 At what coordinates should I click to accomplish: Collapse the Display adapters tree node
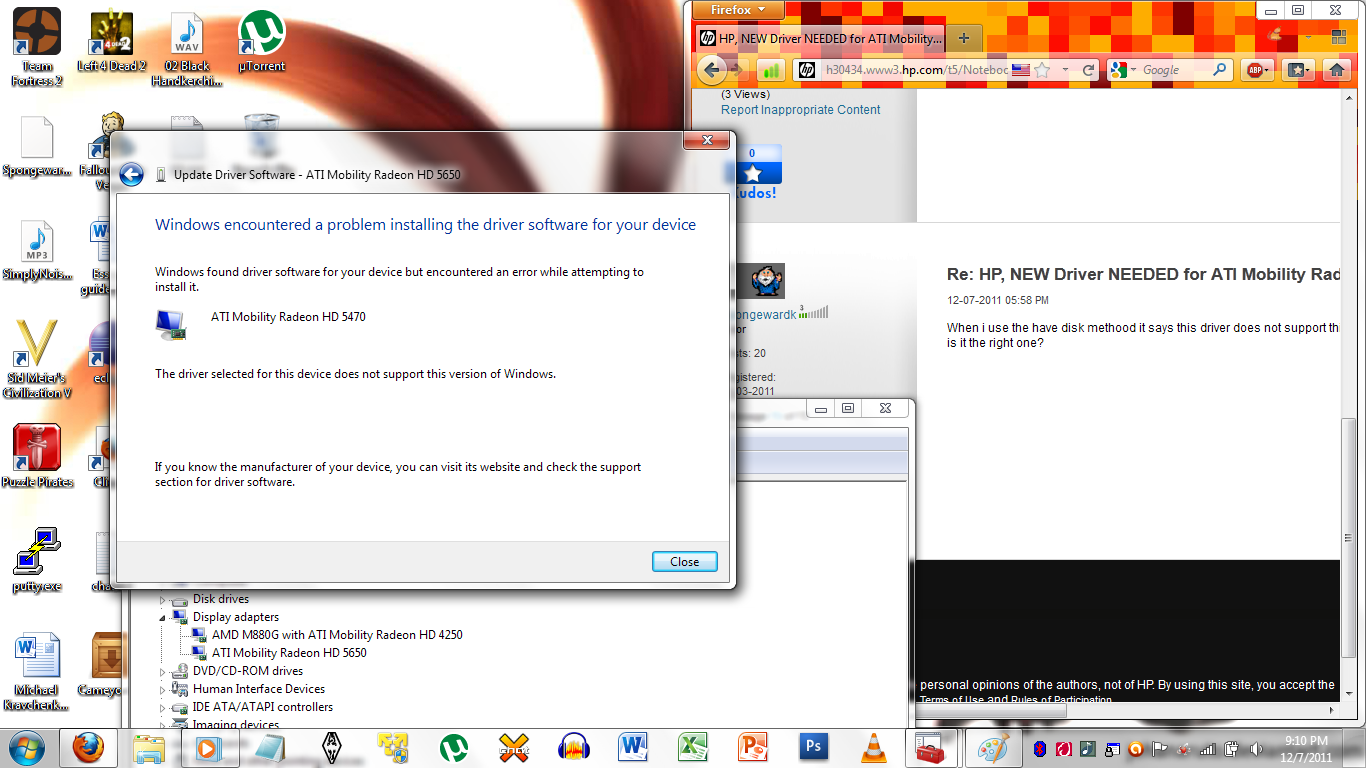163,617
